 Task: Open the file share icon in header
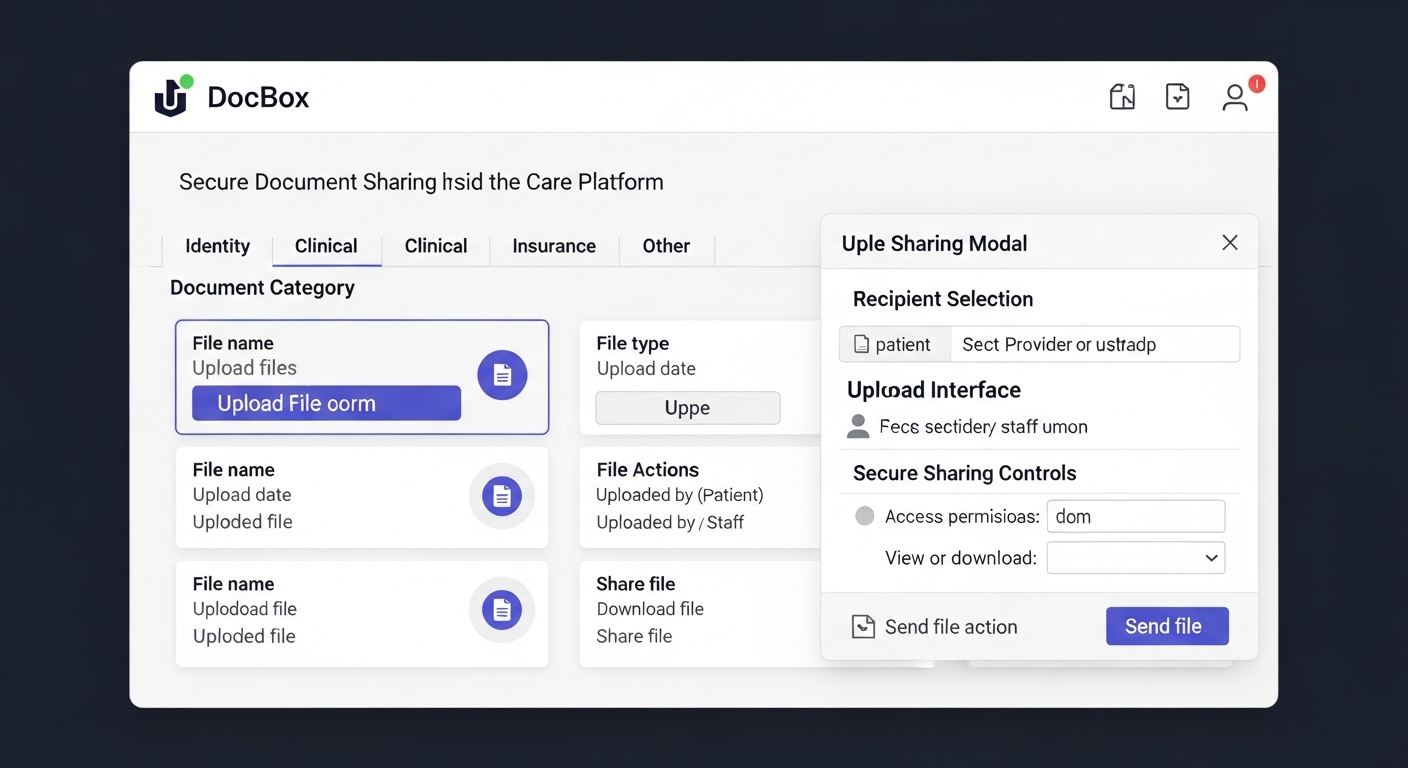click(1122, 97)
